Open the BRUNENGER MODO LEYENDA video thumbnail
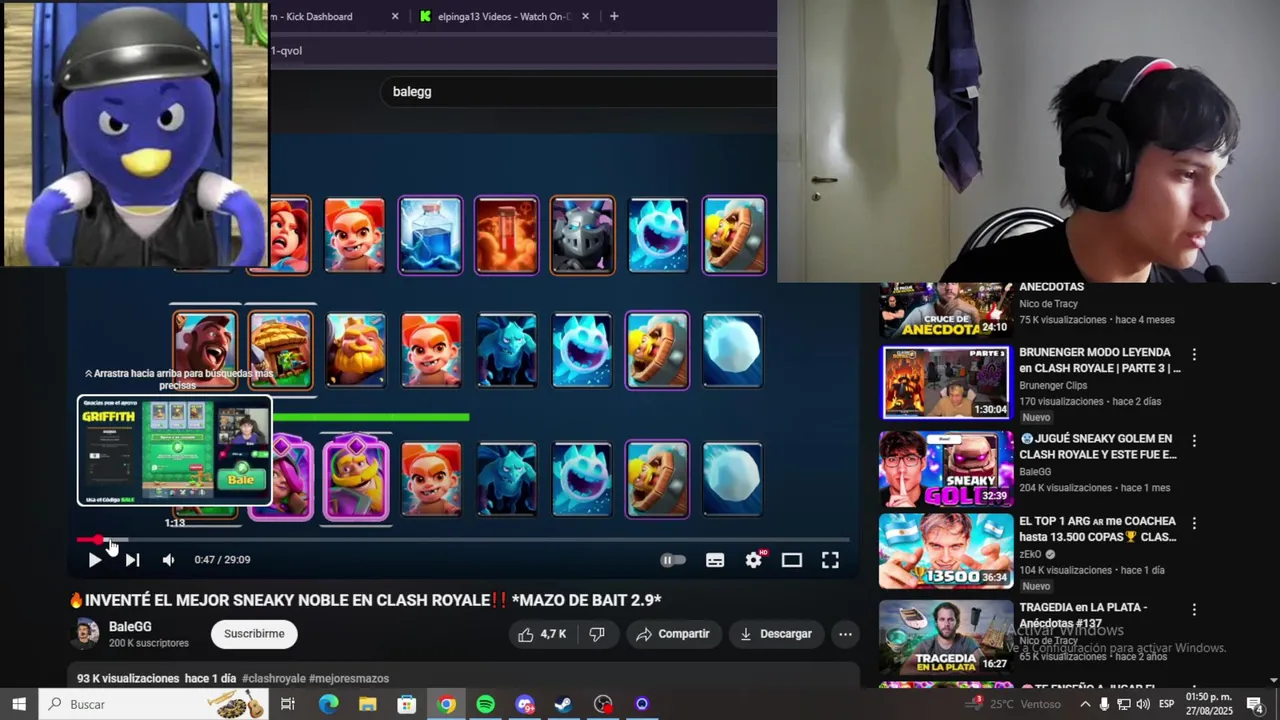The width and height of the screenshot is (1280, 720). tap(945, 383)
